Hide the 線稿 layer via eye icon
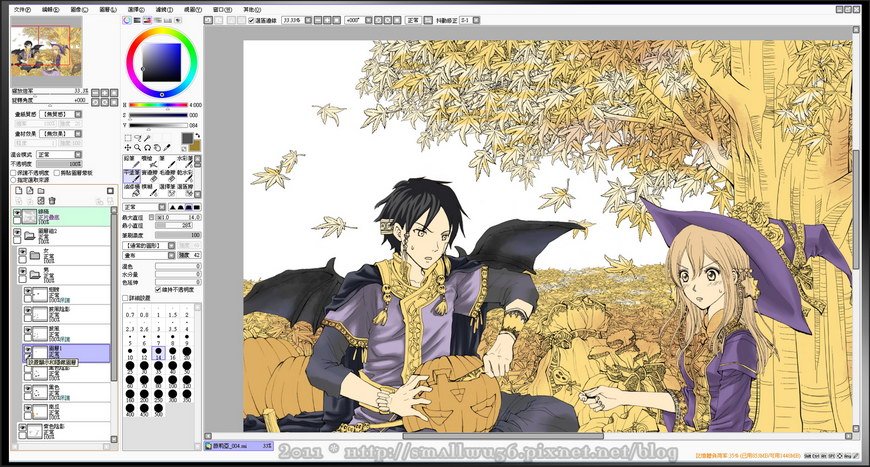Screen dimensions: 870x467 click(17, 213)
